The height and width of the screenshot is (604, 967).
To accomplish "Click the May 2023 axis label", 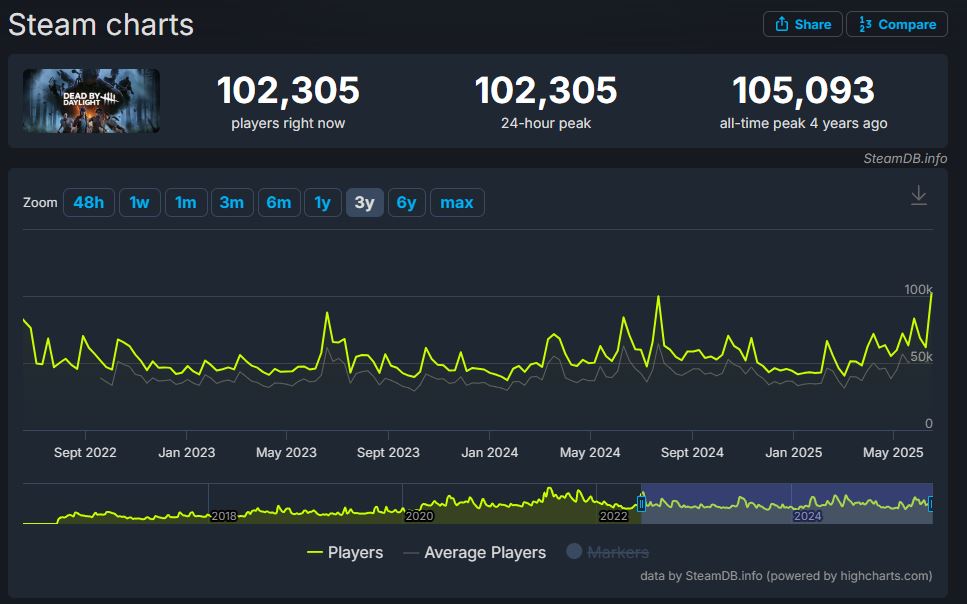I will (x=286, y=452).
